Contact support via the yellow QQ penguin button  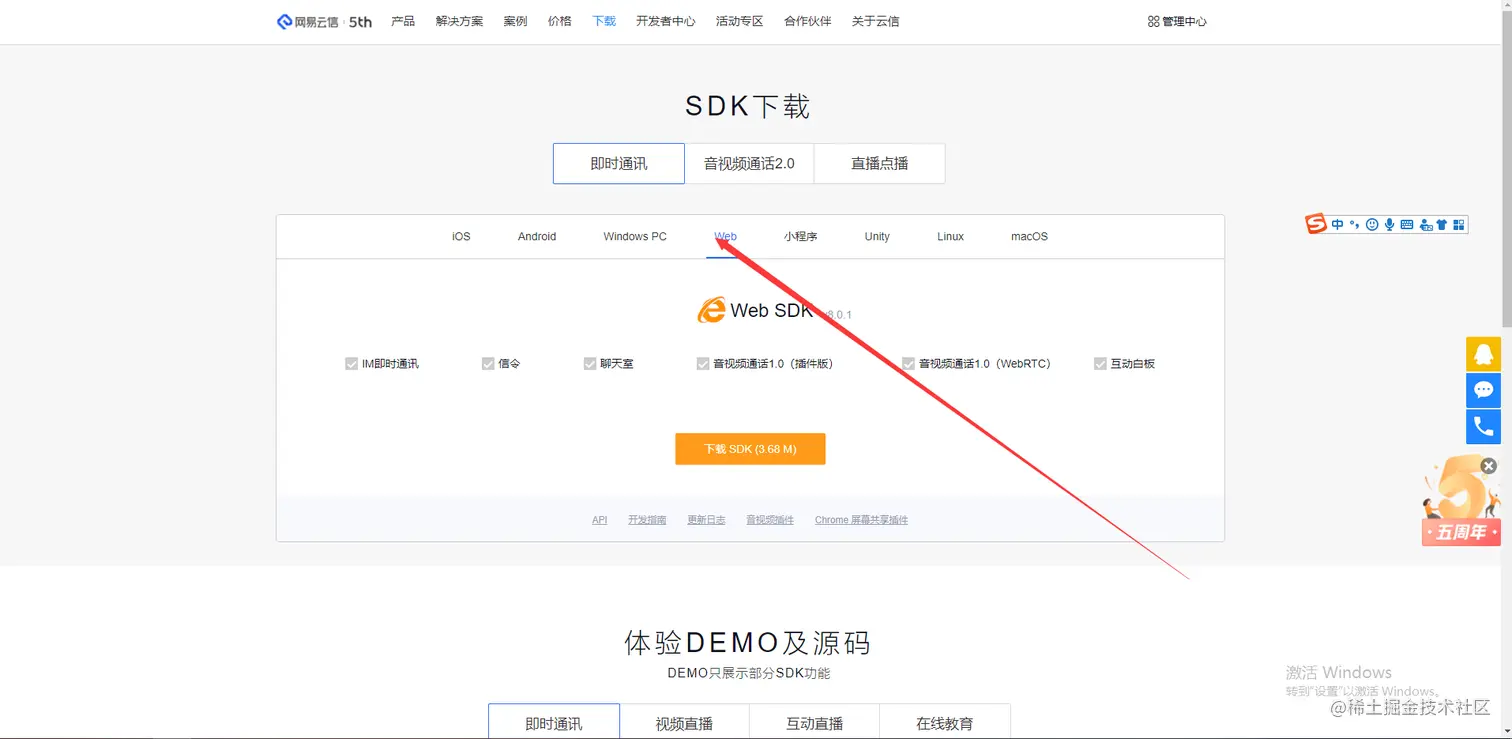1483,354
